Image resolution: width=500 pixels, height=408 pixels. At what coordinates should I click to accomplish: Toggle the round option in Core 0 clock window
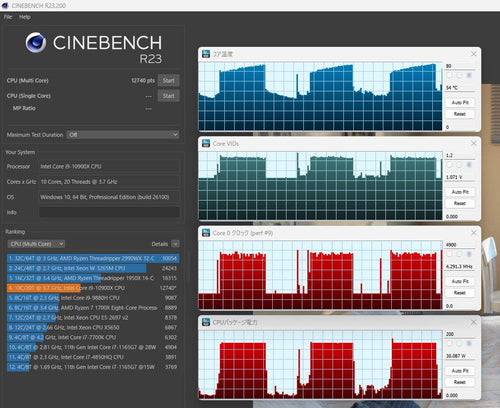(459, 254)
